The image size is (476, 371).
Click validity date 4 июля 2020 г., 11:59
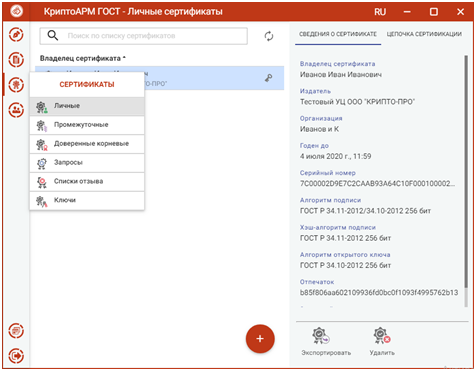coord(335,156)
